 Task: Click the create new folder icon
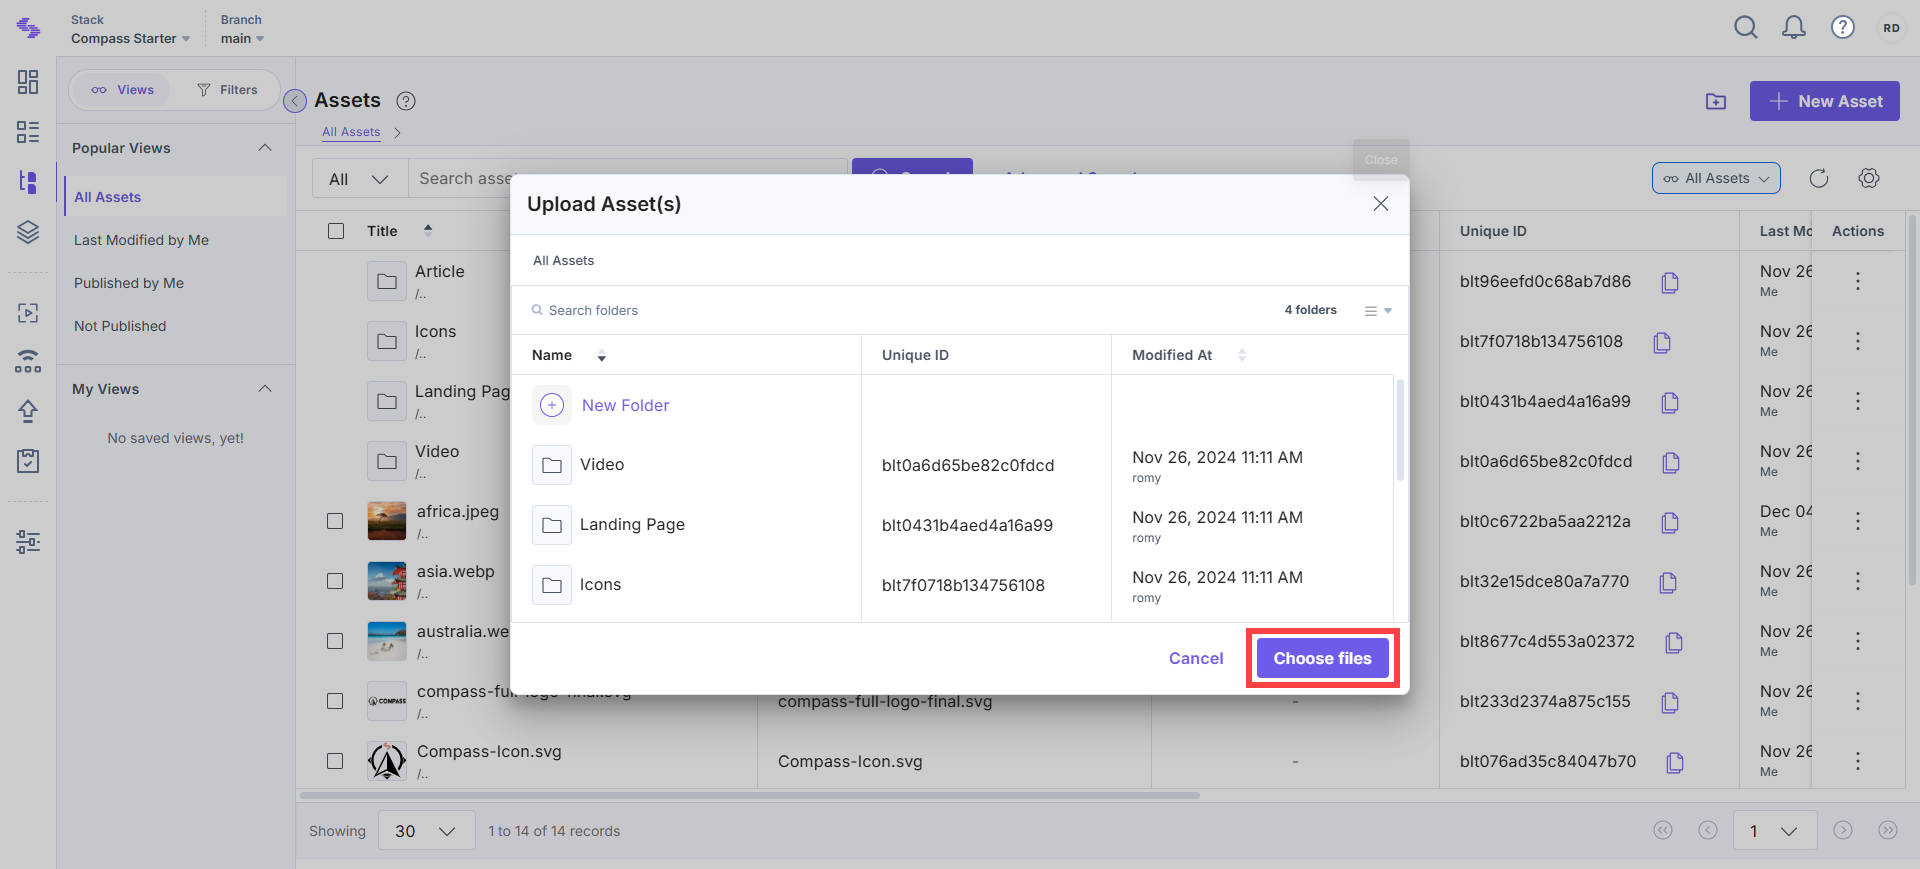click(x=1716, y=101)
